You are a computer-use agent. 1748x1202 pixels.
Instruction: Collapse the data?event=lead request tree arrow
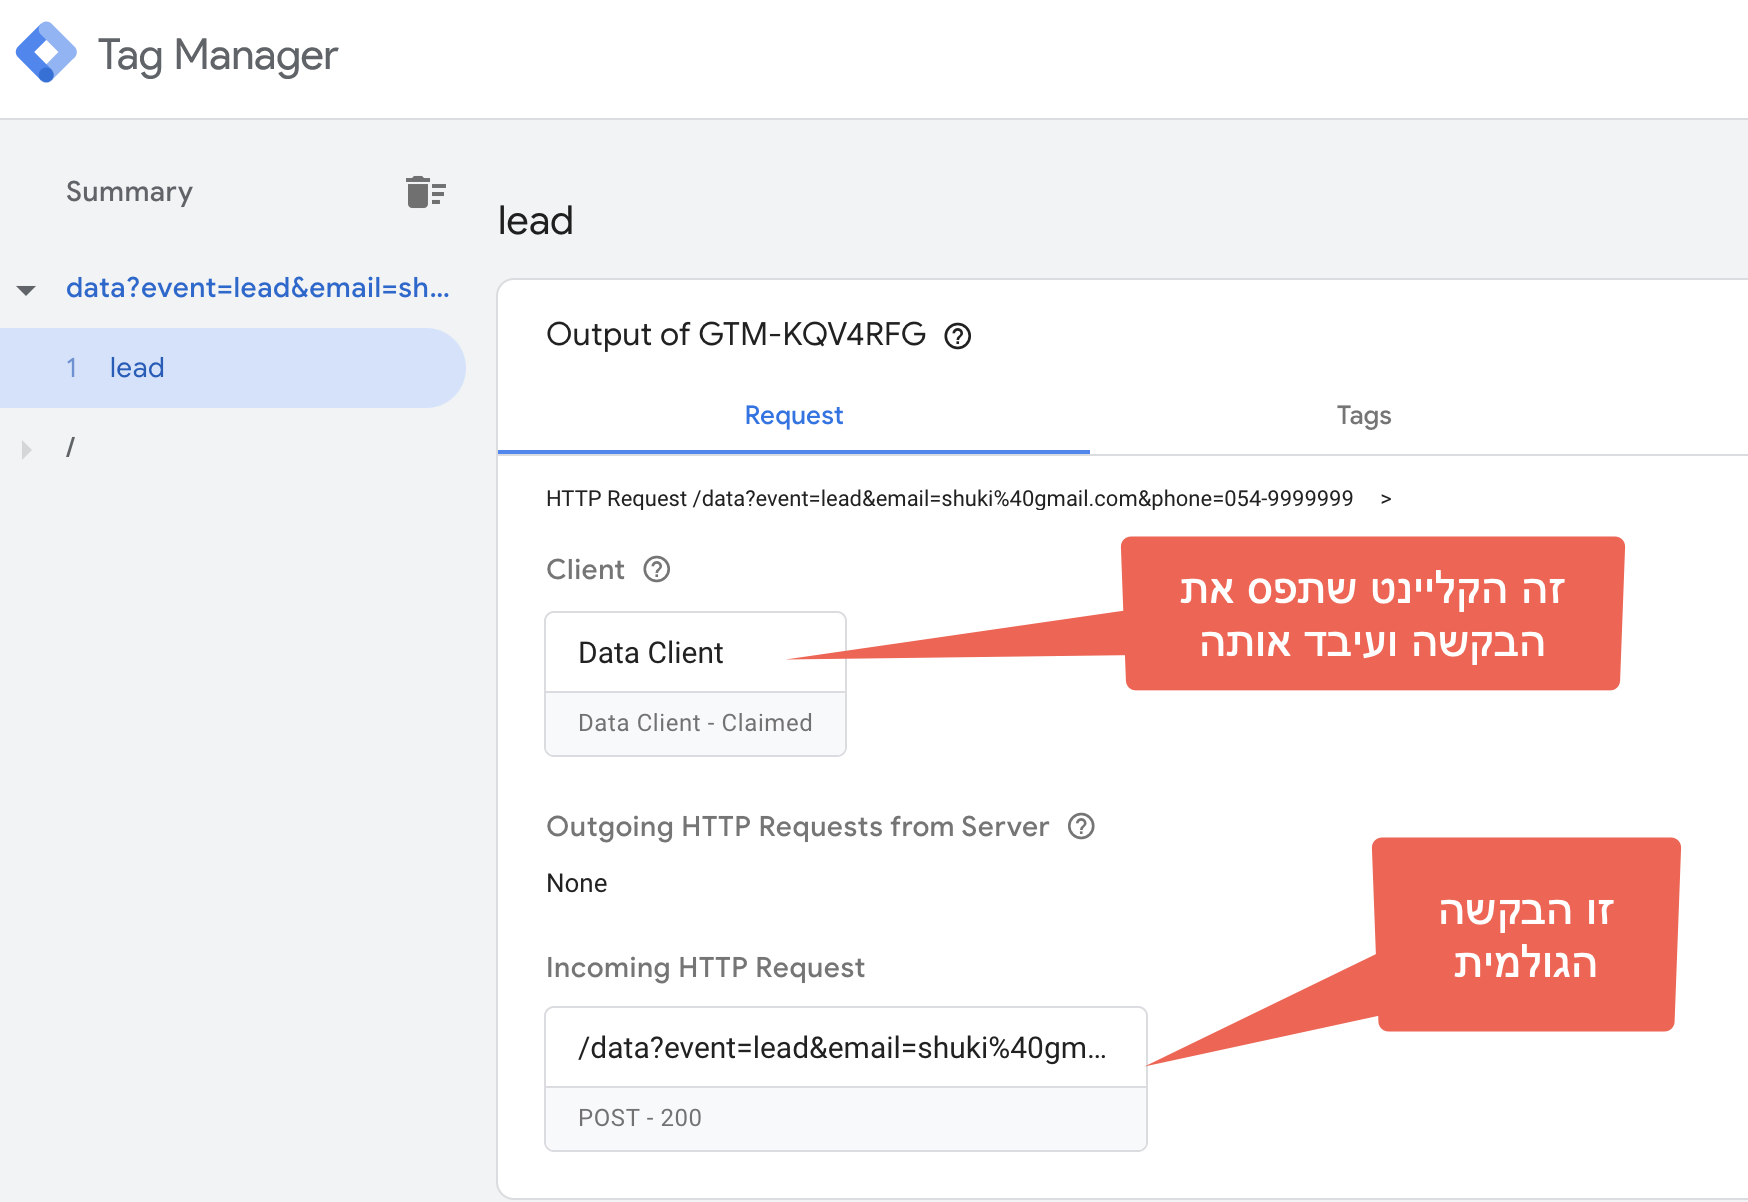tap(27, 290)
